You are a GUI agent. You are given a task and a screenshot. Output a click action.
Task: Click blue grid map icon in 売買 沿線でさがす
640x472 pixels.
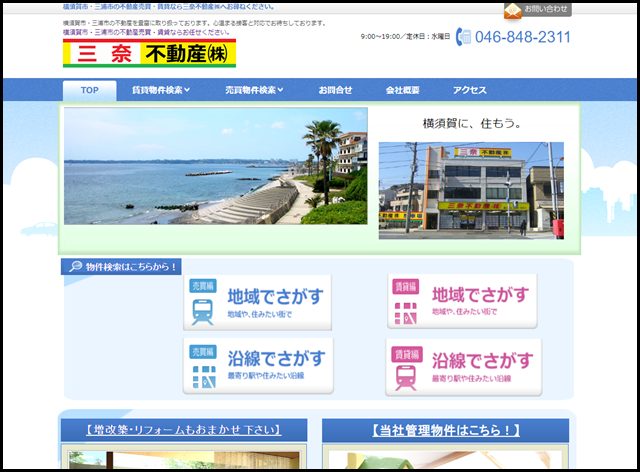tap(204, 377)
